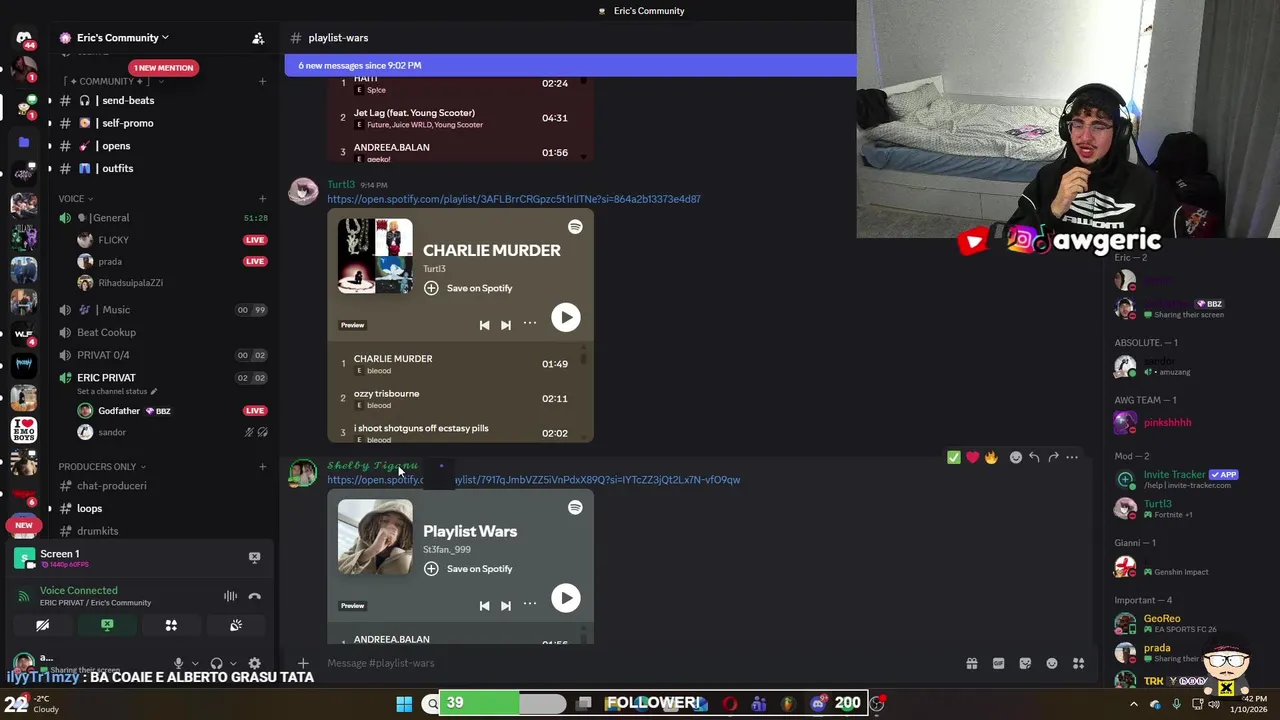Click the 1 NEW MENTION pill
The width and height of the screenshot is (1280, 720).
coord(163,68)
